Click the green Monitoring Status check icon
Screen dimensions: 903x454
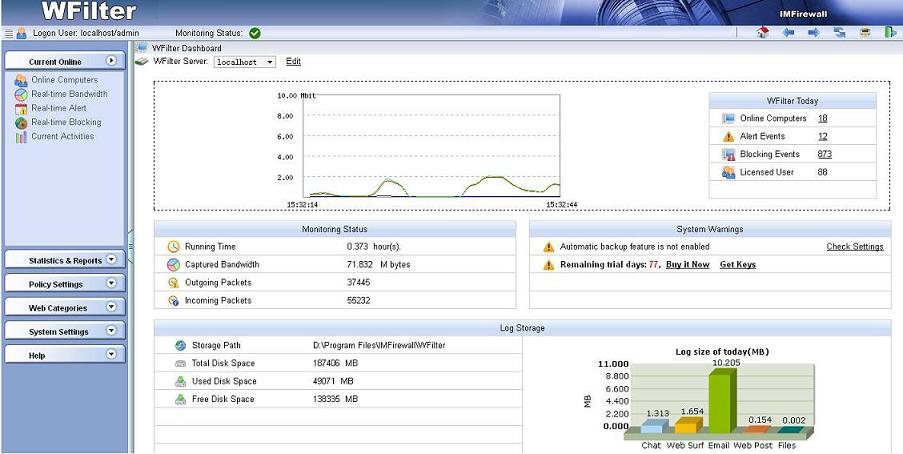(x=255, y=33)
